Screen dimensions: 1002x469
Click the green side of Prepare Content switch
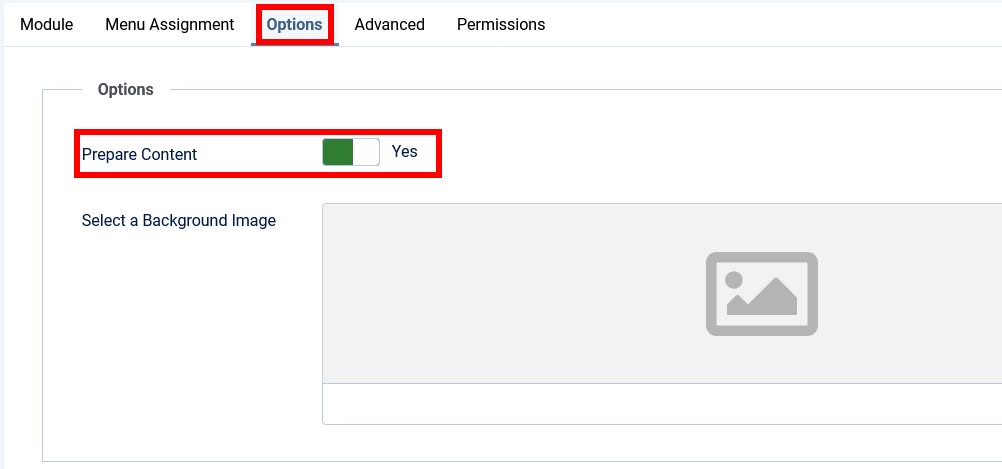[338, 152]
